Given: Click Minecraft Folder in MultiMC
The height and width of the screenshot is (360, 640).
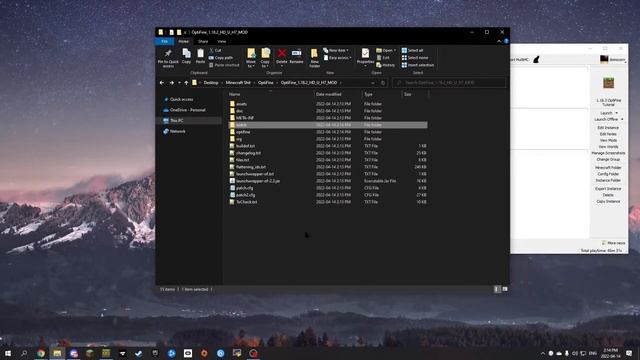Looking at the screenshot, I should [x=608, y=168].
